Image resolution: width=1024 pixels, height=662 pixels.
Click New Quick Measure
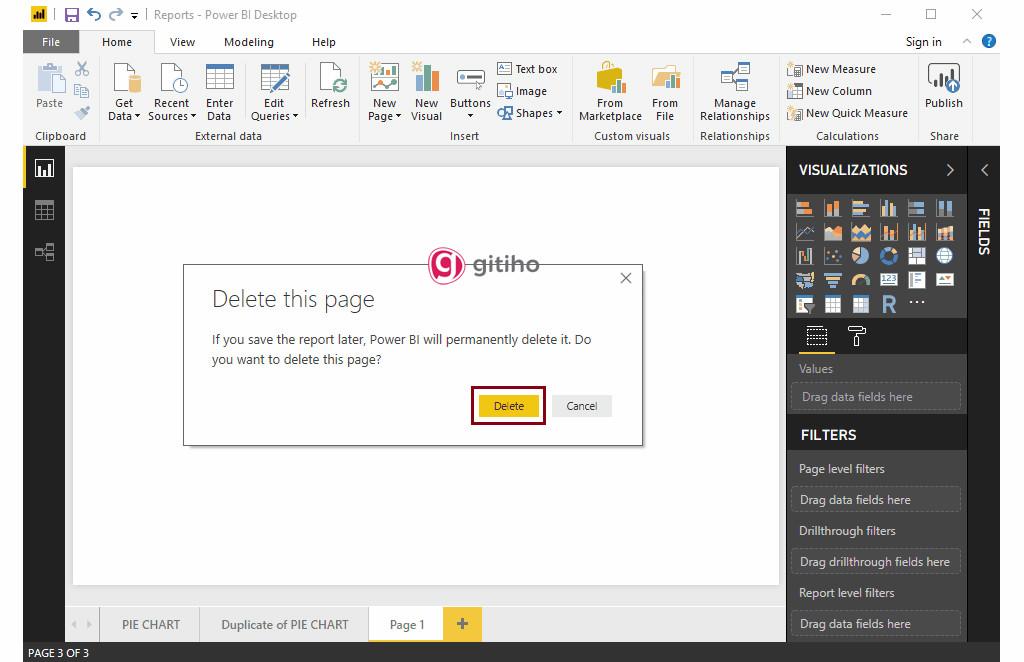coord(847,113)
